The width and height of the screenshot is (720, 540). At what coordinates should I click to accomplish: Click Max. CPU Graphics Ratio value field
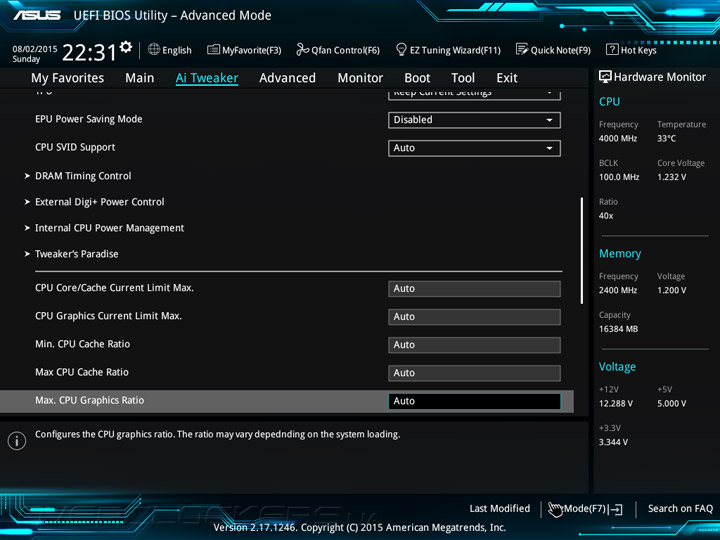[474, 401]
